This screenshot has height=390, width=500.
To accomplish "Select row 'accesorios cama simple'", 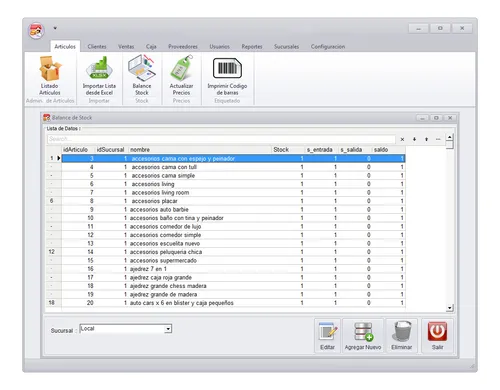I will [233, 176].
